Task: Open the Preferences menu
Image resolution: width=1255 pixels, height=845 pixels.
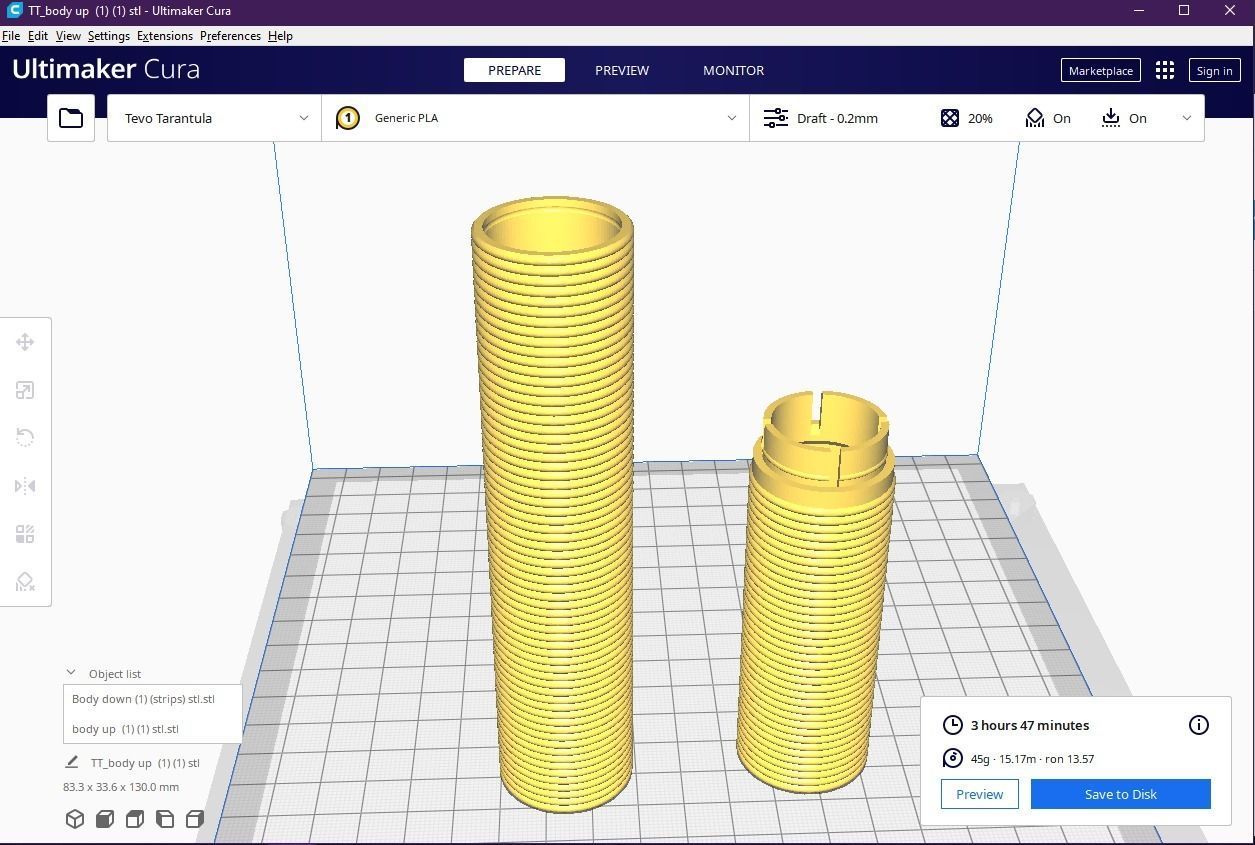Action: 230,36
